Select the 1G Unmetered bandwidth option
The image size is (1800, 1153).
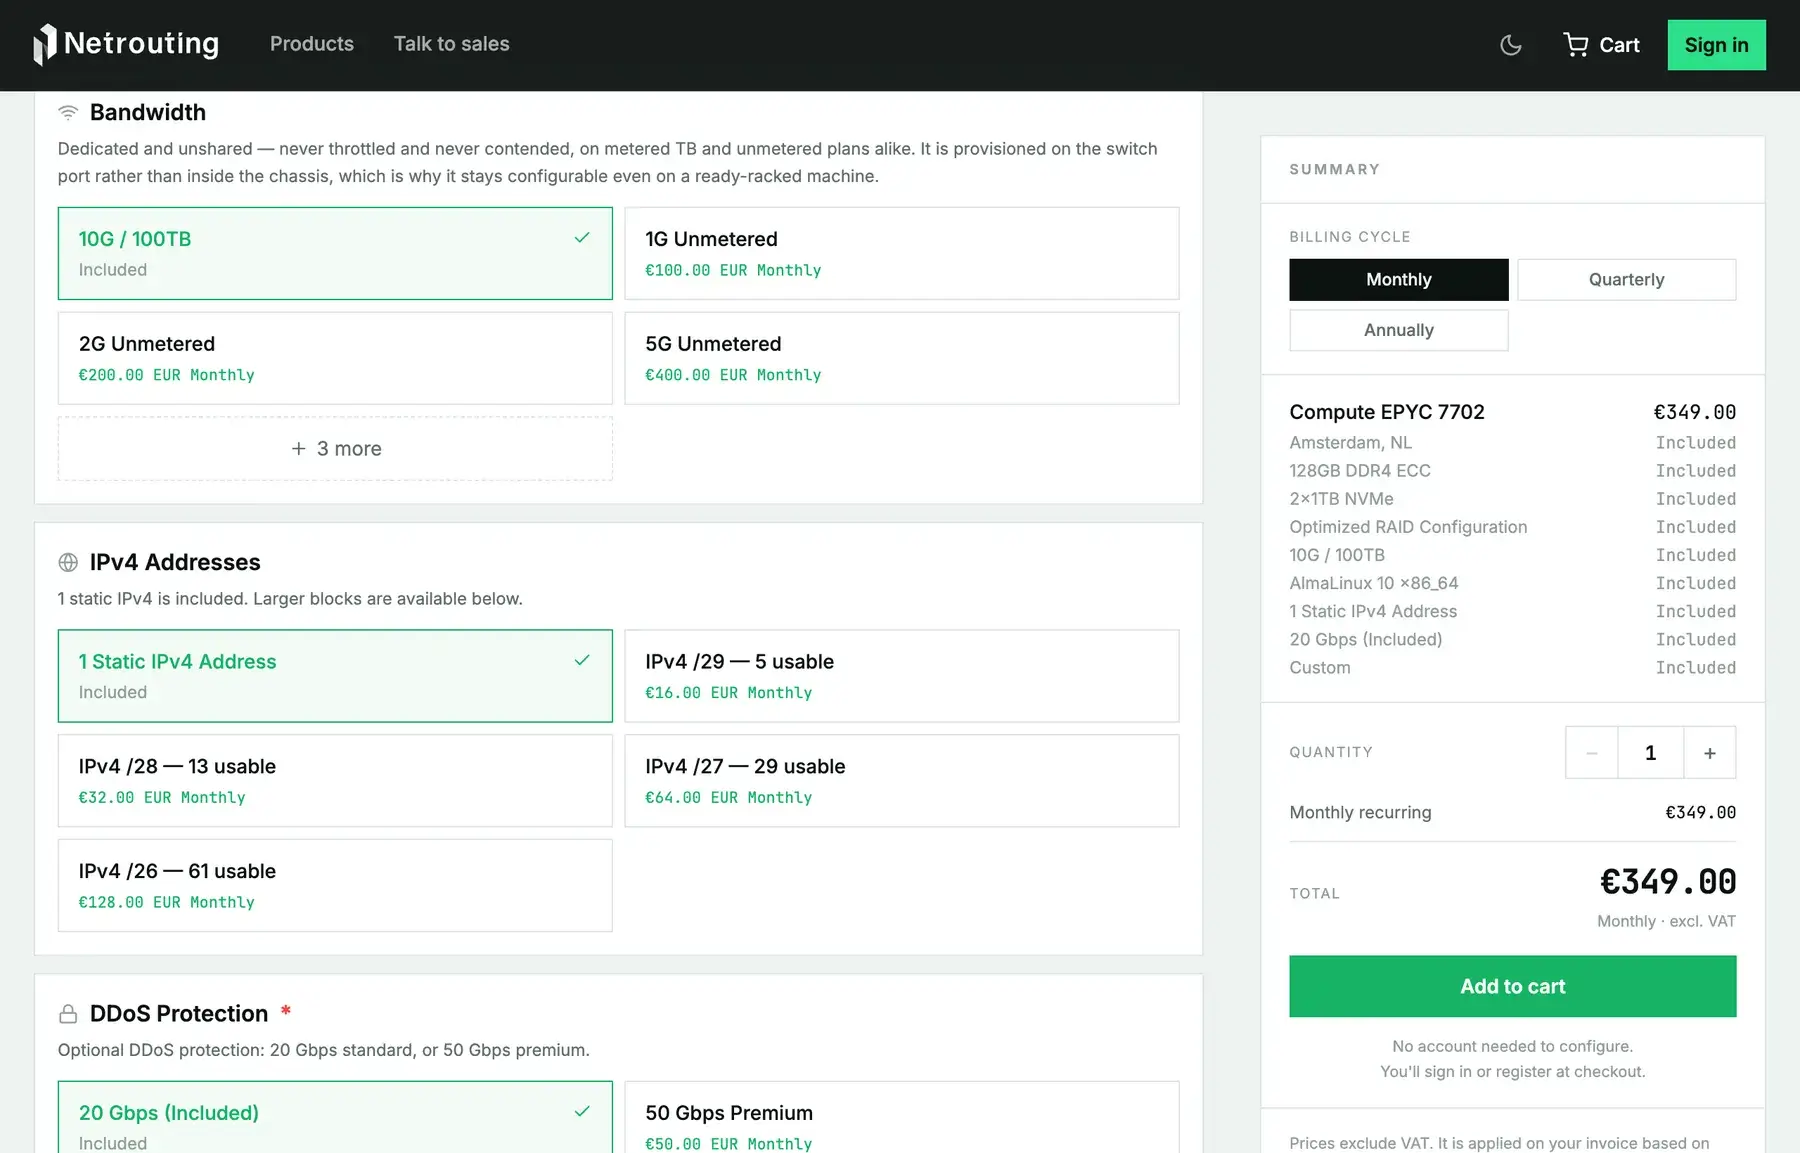point(902,254)
